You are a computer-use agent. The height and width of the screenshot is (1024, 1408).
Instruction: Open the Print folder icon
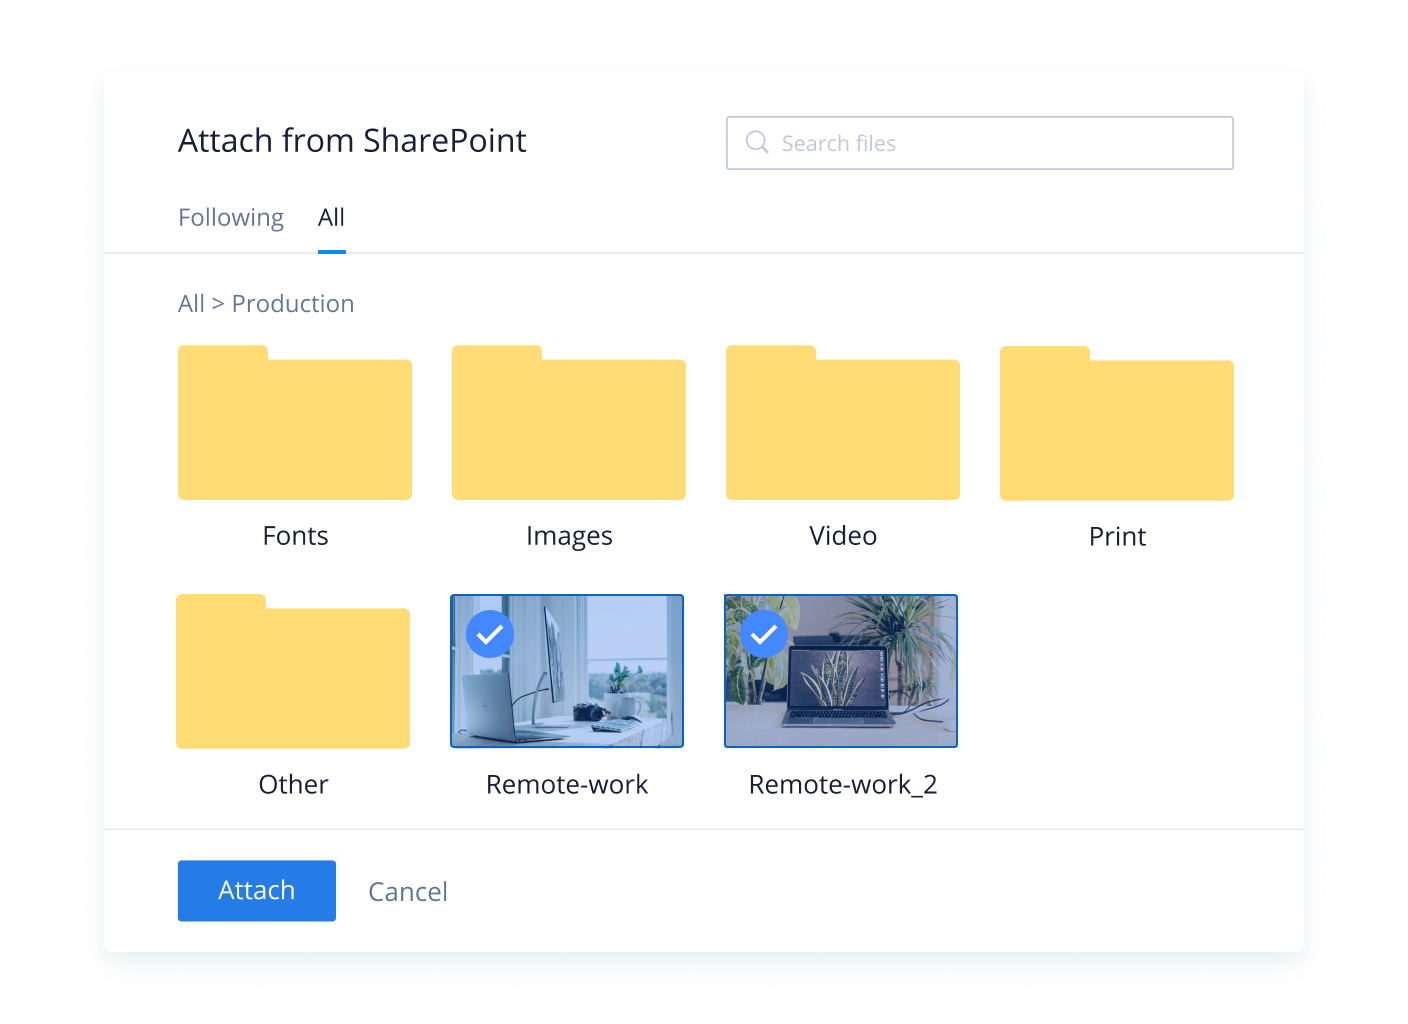1117,425
